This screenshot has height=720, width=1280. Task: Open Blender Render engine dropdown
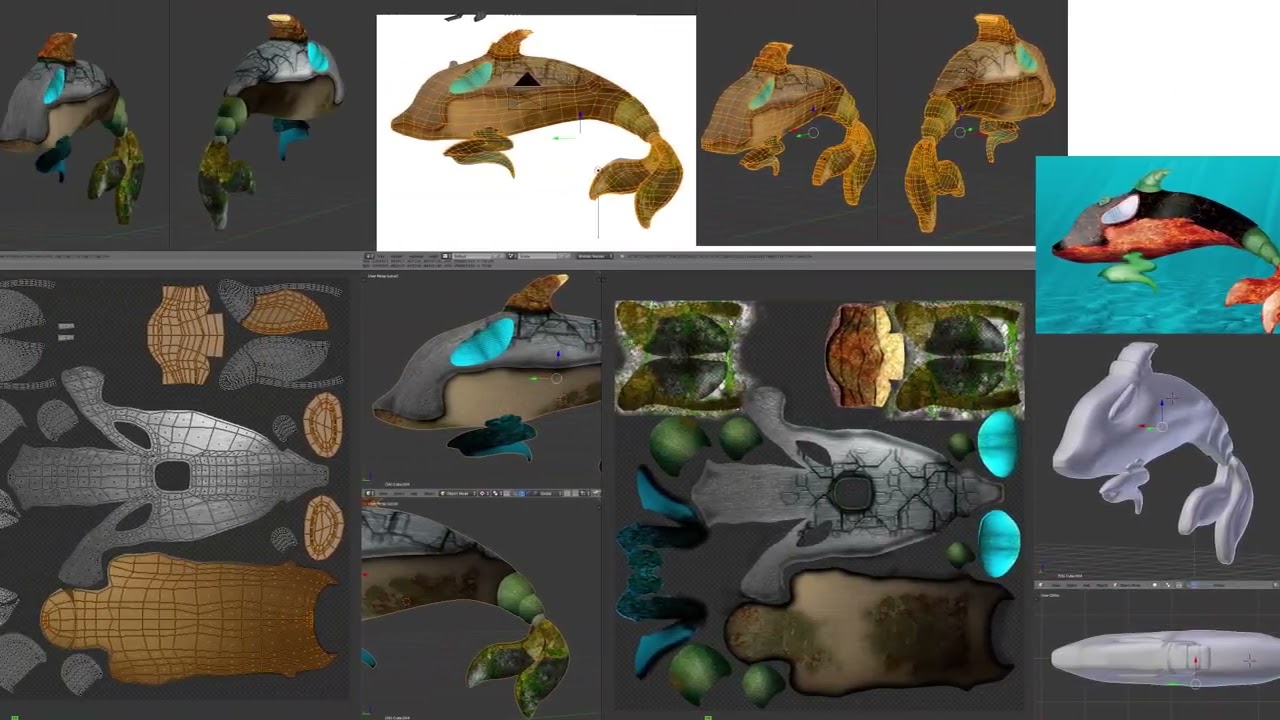click(595, 256)
